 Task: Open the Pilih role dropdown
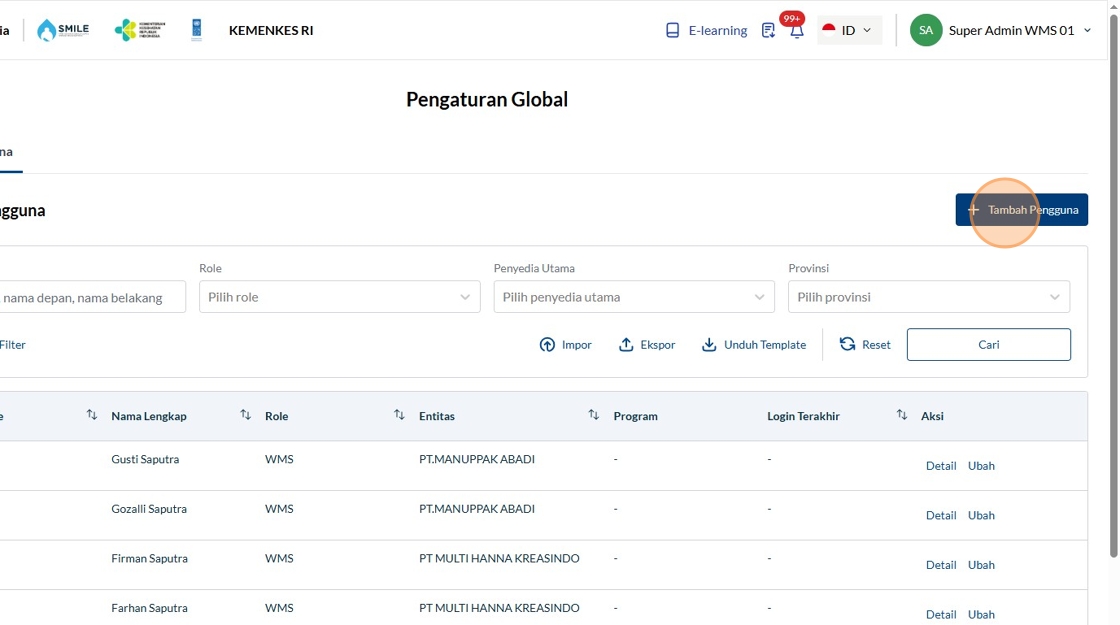pos(339,297)
